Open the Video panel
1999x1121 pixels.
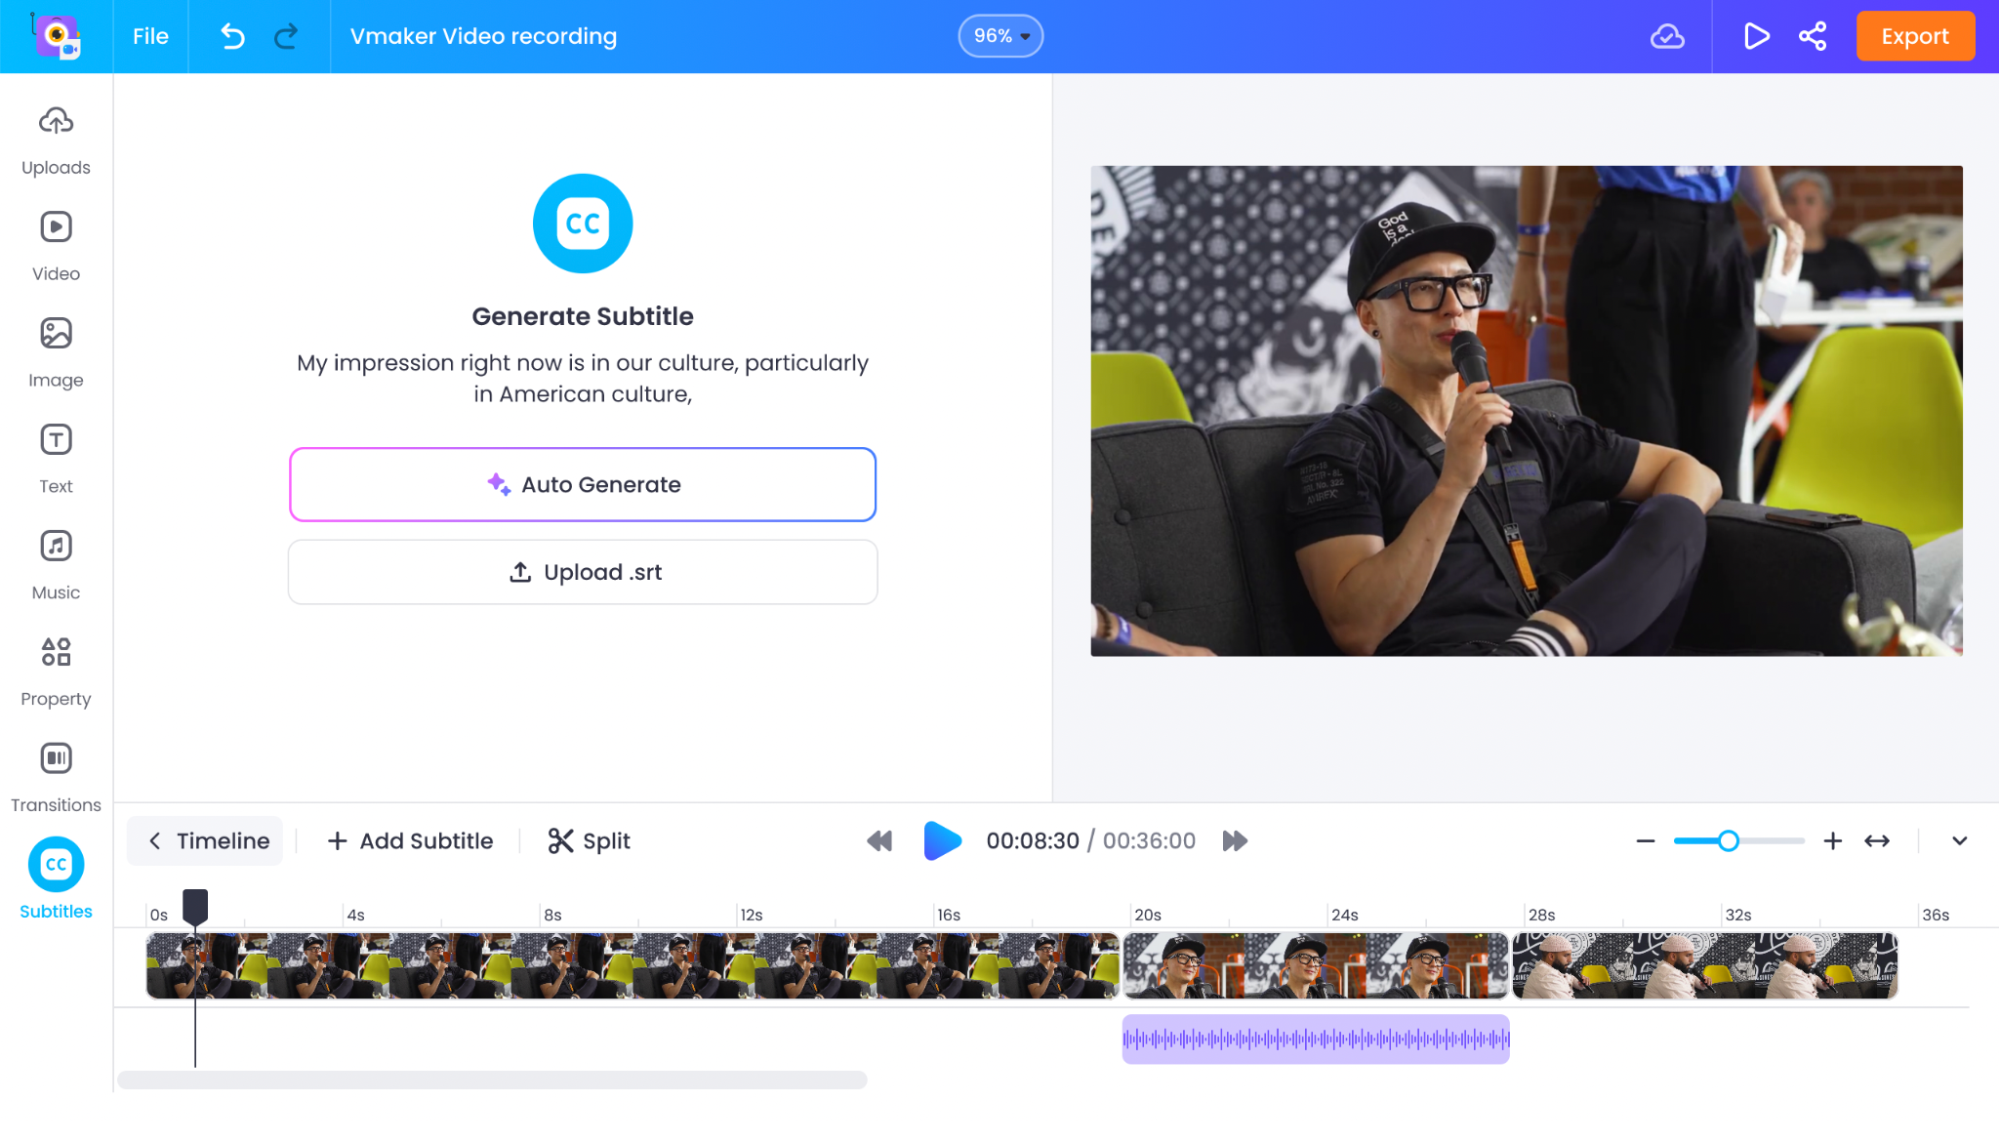[x=56, y=247]
